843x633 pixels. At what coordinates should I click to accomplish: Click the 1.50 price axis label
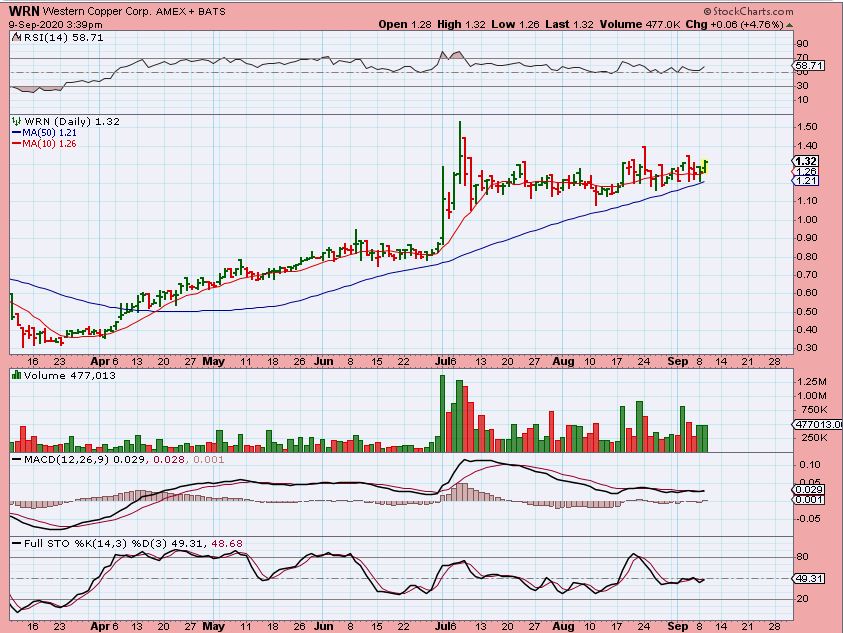pos(806,127)
